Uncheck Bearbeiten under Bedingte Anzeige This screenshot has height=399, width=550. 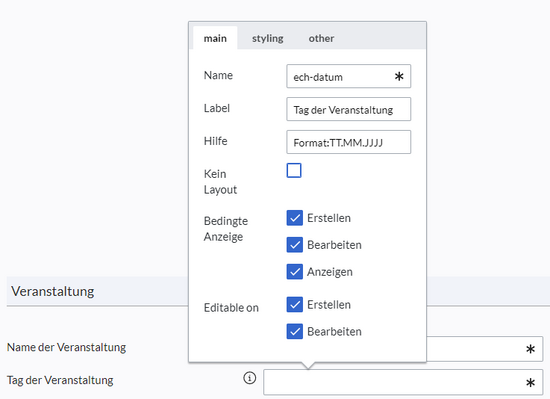(295, 245)
